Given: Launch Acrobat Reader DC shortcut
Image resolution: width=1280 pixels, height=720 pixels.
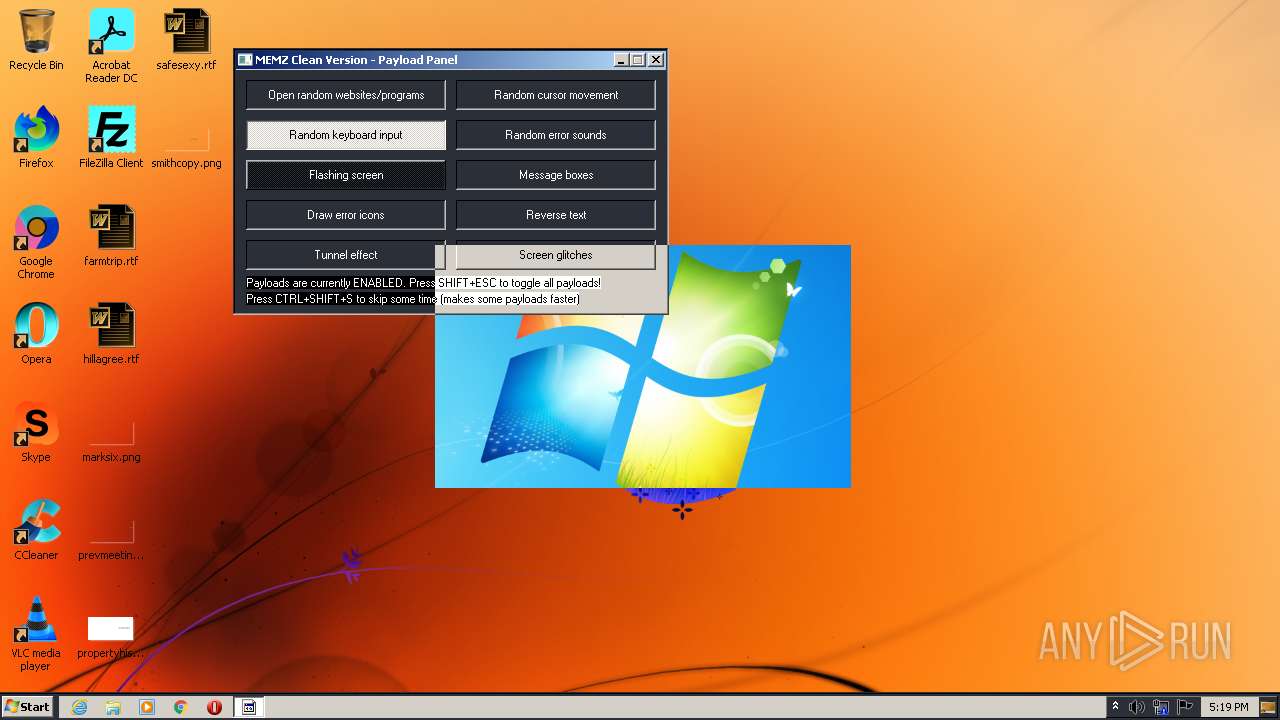Looking at the screenshot, I should coord(111,46).
